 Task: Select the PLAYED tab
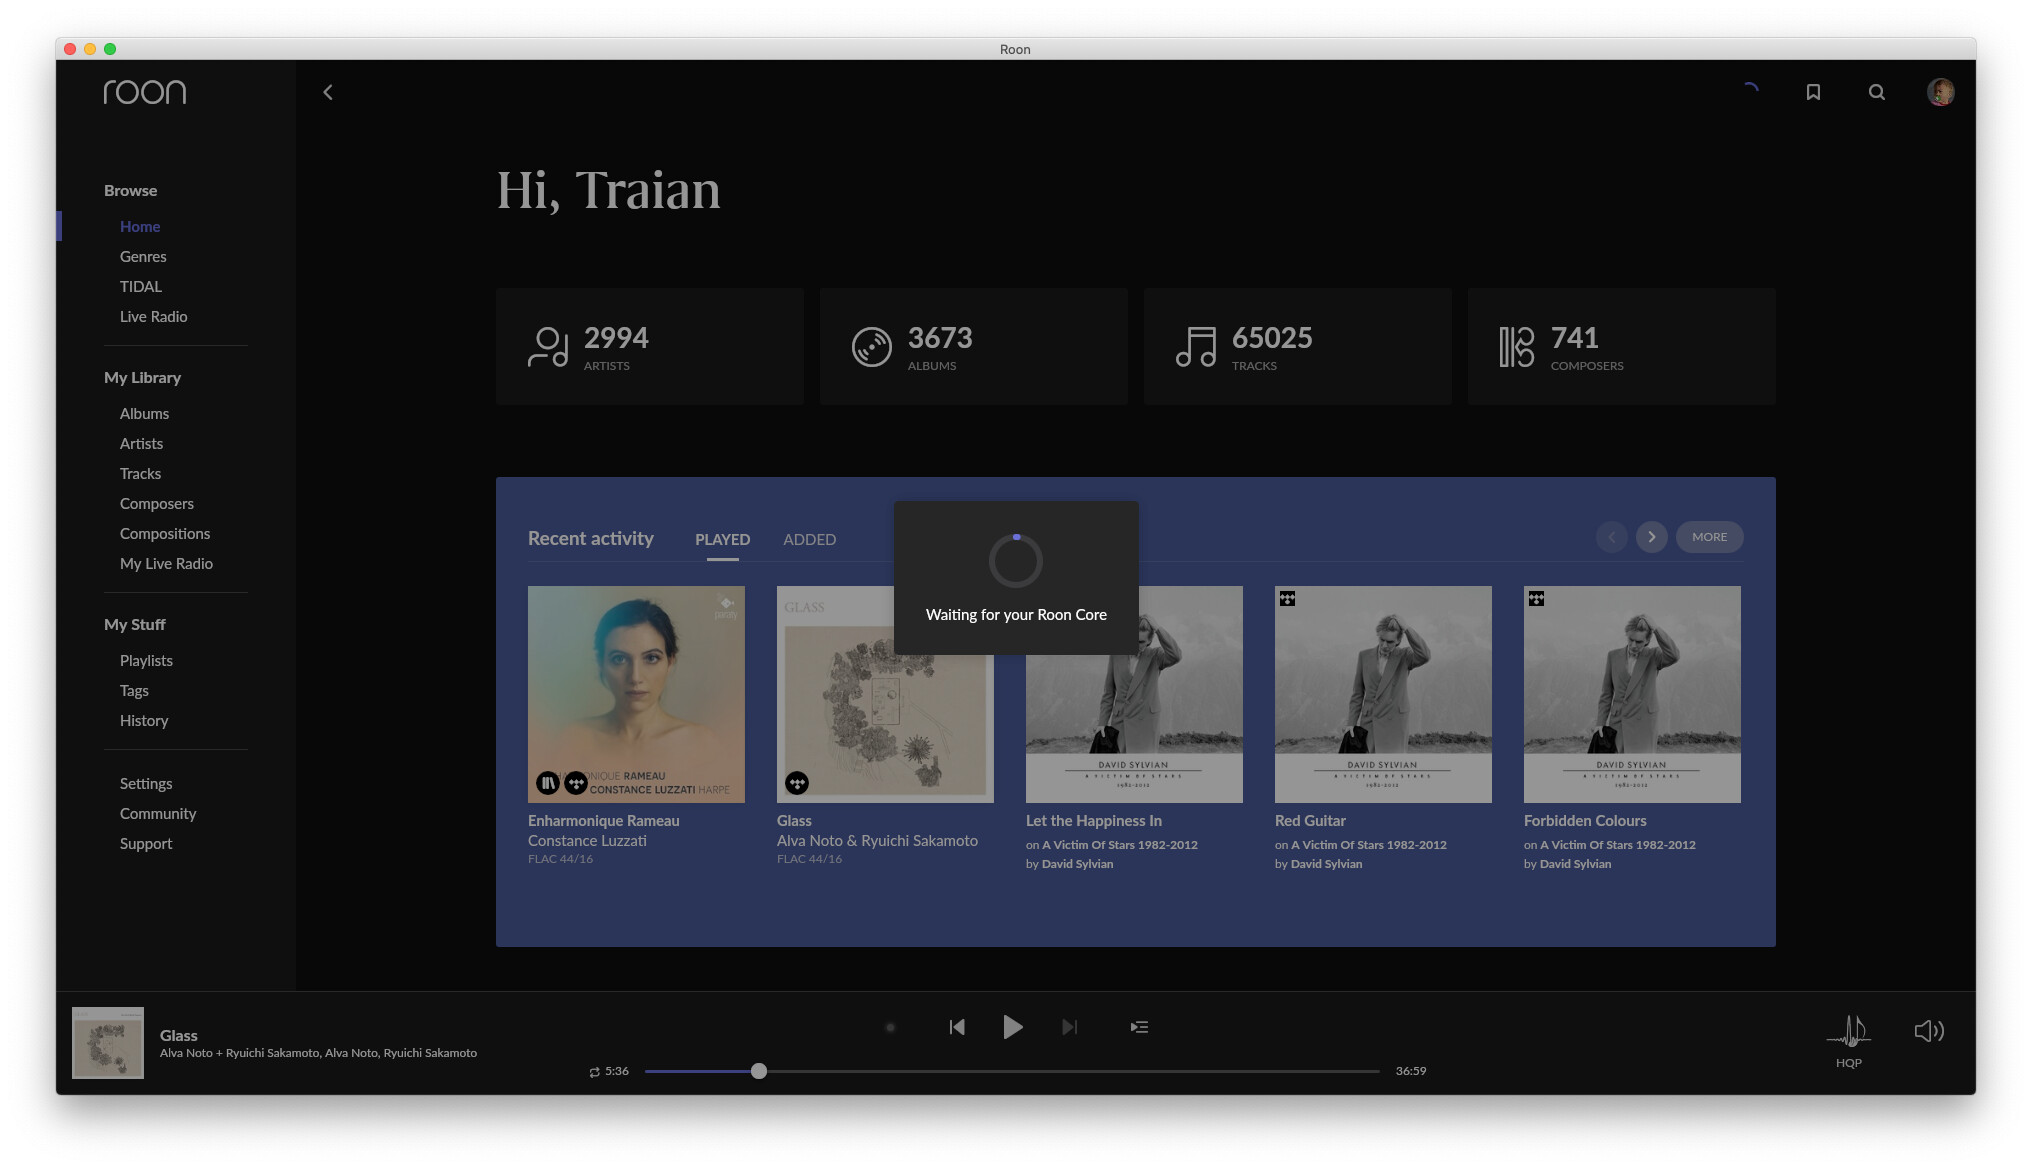click(722, 539)
